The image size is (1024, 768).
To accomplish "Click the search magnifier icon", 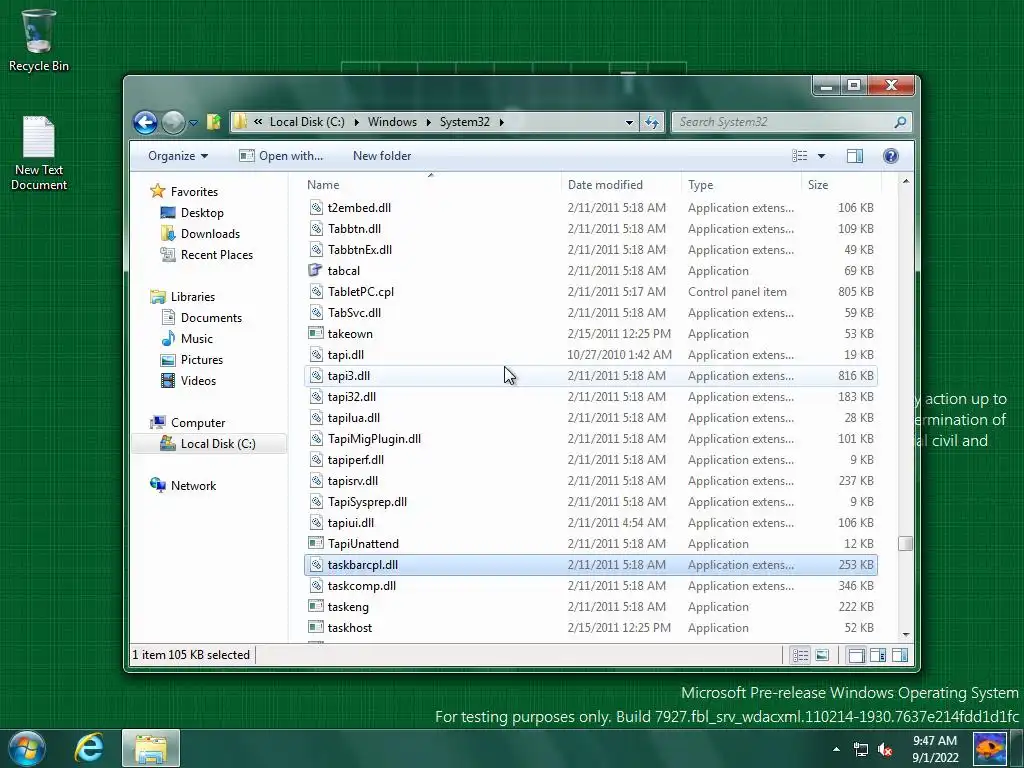I will [x=901, y=122].
